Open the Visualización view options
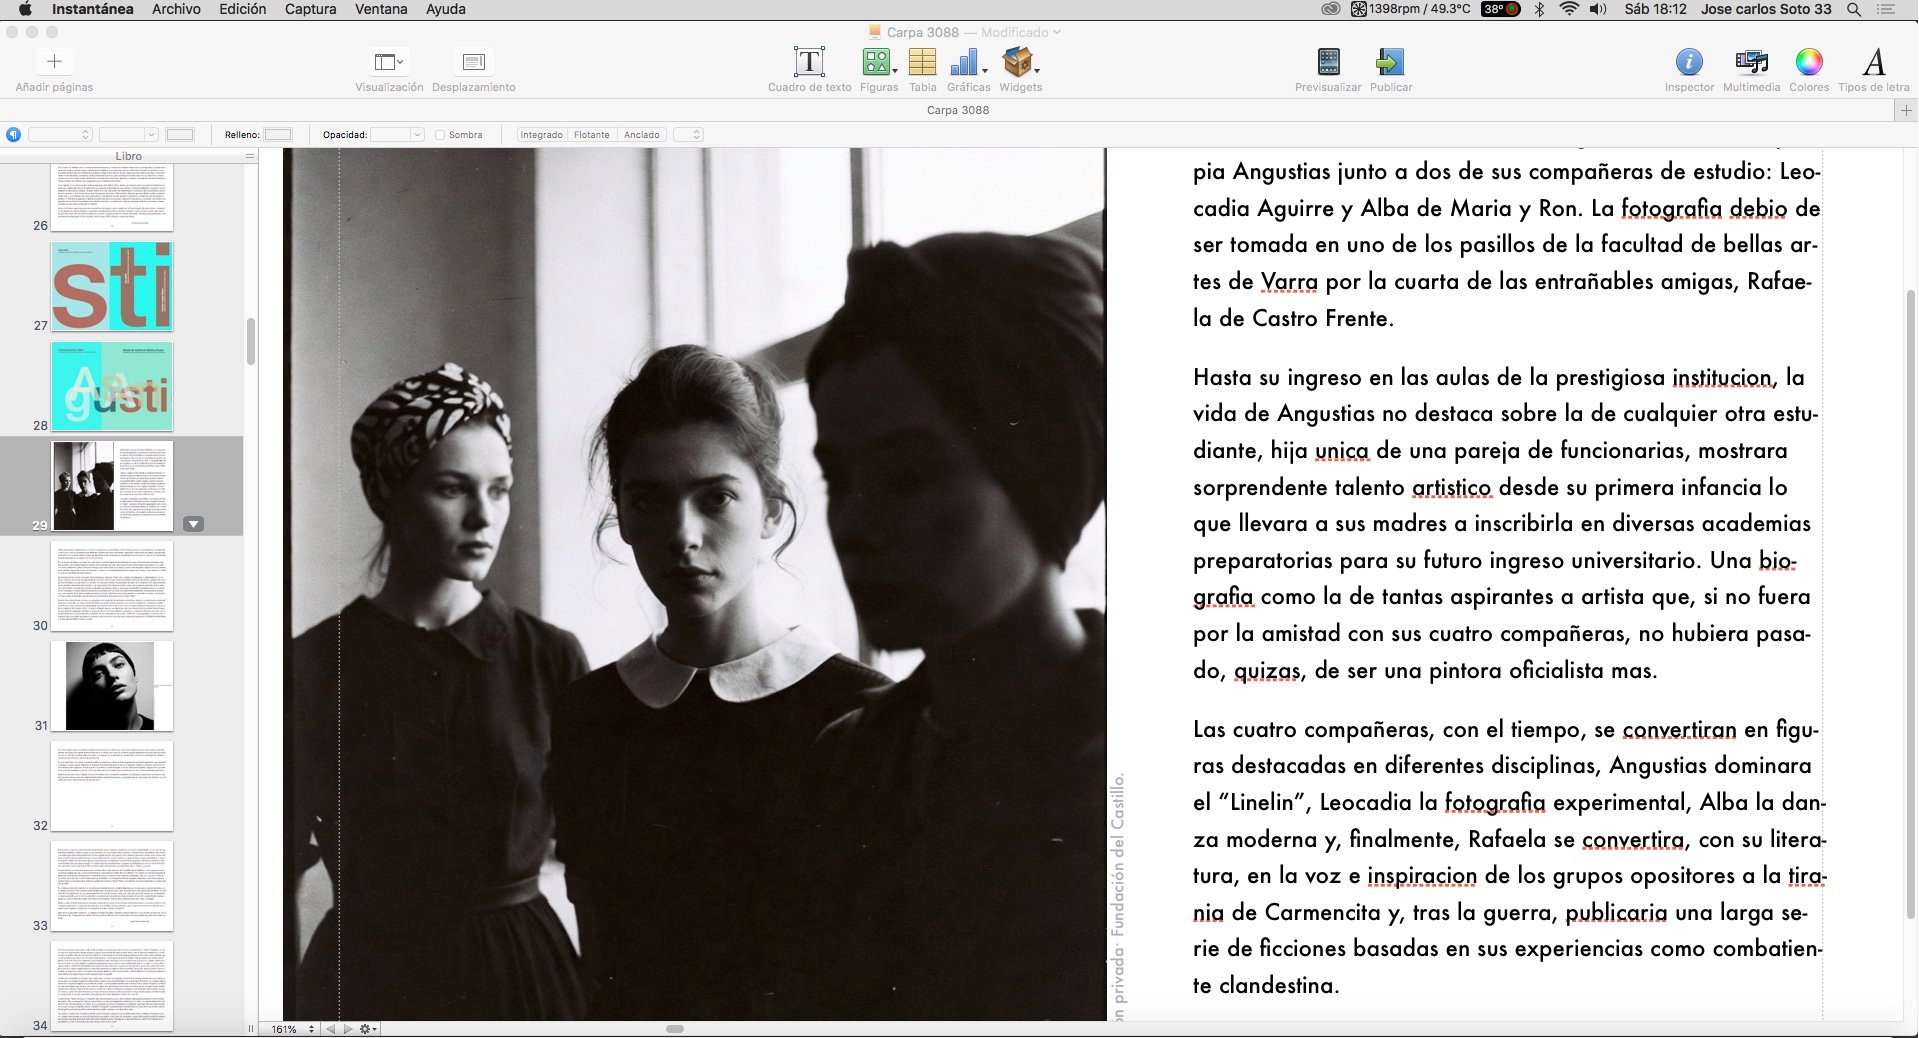The height and width of the screenshot is (1038, 1919). [x=389, y=62]
